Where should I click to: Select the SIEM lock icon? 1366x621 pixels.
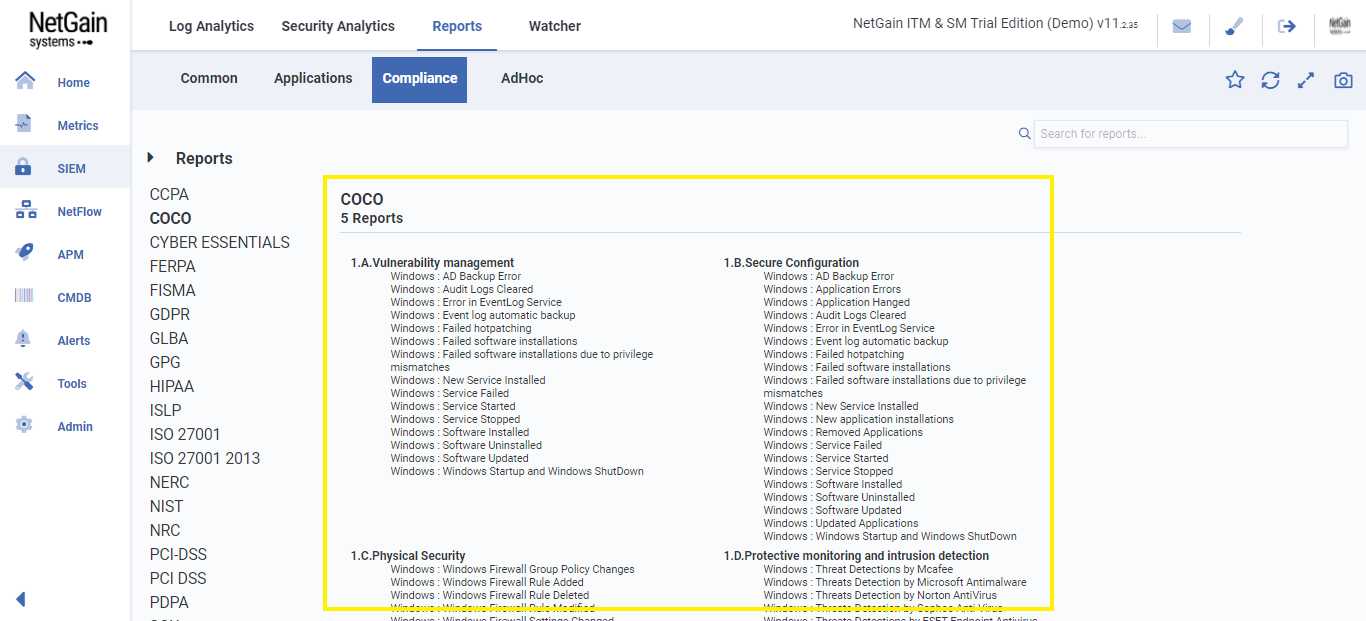[x=24, y=167]
